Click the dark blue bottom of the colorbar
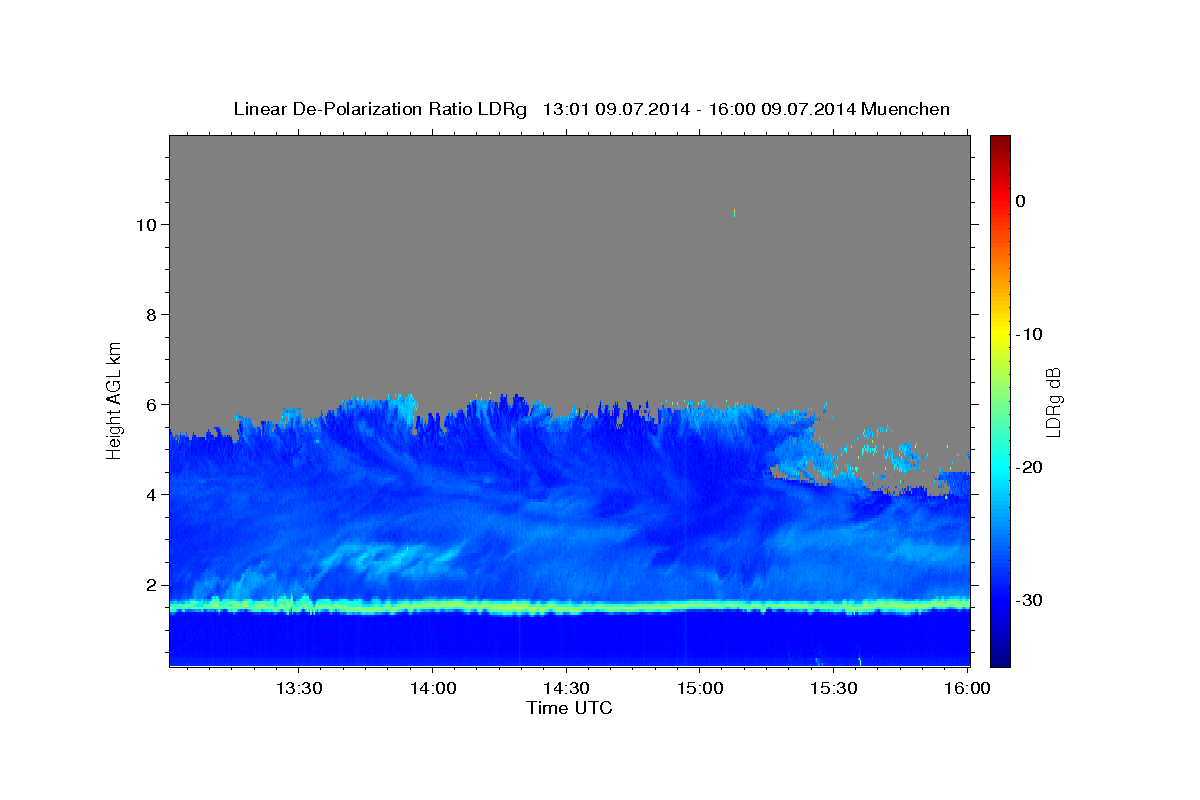Viewport: 1200px width, 800px height. click(1000, 659)
